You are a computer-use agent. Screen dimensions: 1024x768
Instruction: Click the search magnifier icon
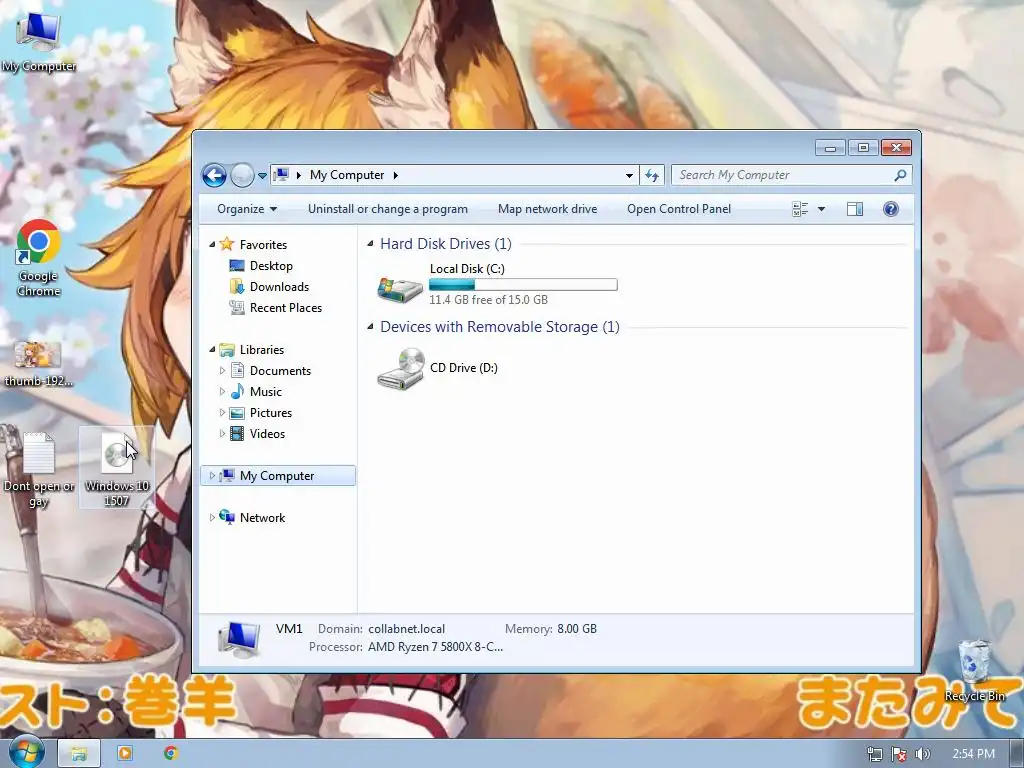tap(901, 175)
